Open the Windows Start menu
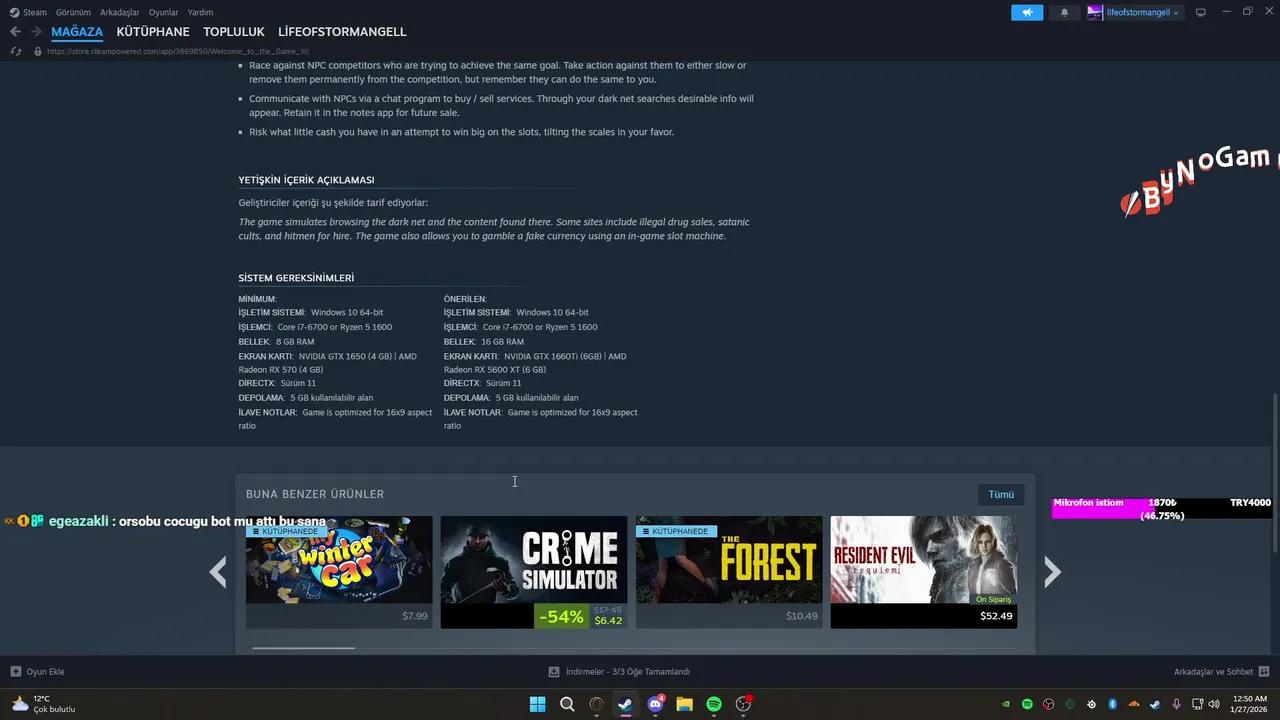Screen dimensions: 1280x720 538,704
